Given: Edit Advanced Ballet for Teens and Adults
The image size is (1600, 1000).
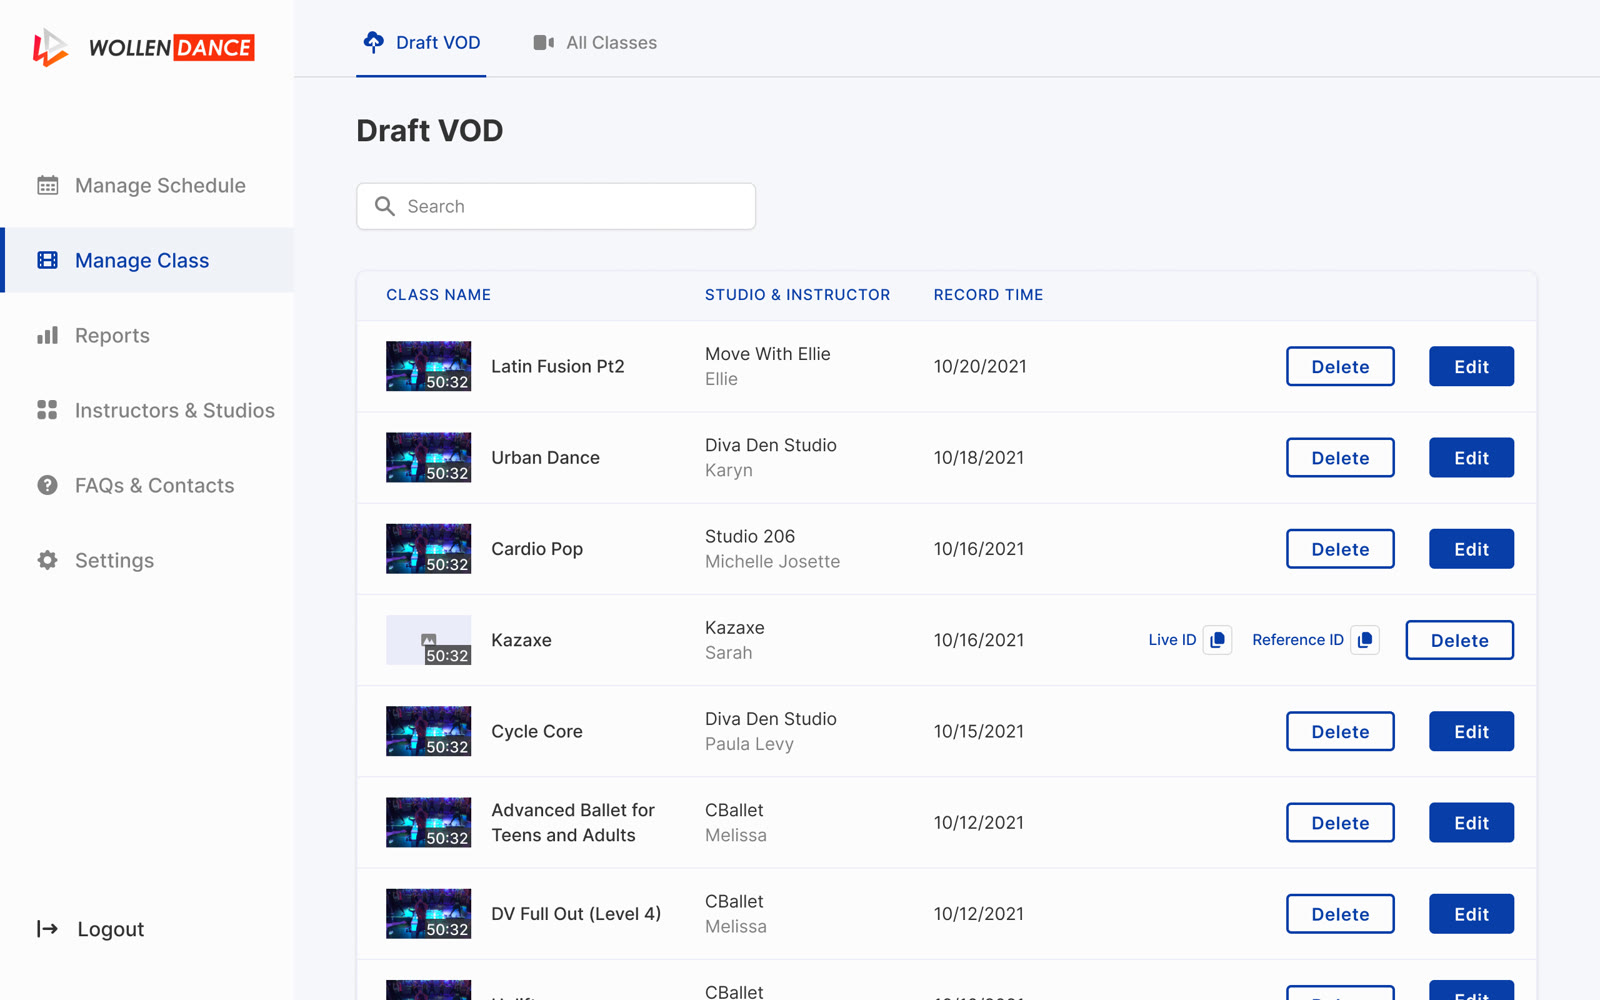Looking at the screenshot, I should 1471,822.
